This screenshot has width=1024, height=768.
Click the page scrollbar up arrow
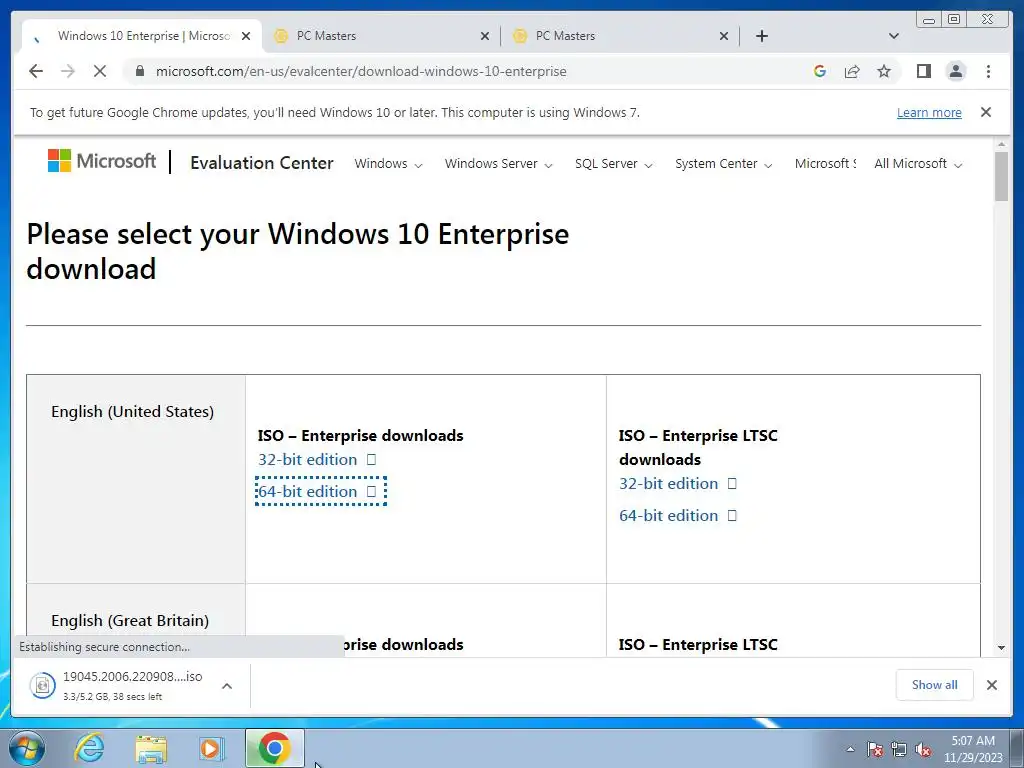[1001, 144]
